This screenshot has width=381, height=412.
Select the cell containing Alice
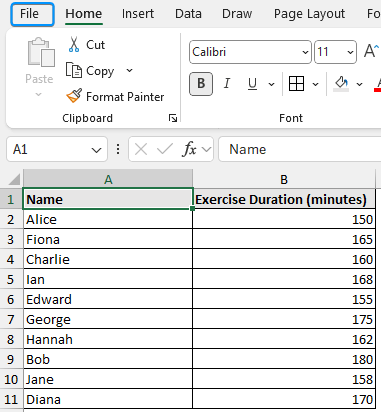point(108,219)
